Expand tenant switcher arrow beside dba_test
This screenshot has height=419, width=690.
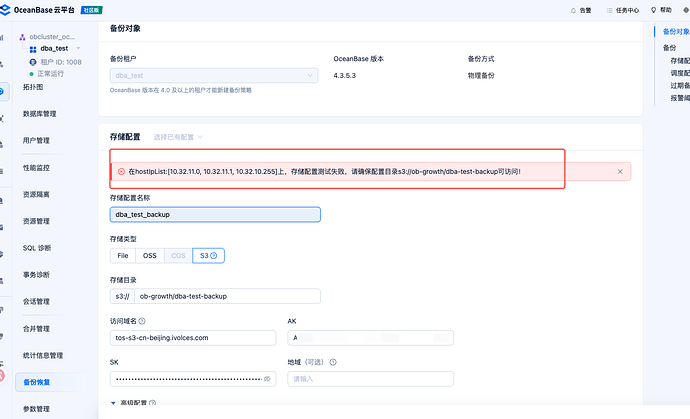(x=78, y=48)
